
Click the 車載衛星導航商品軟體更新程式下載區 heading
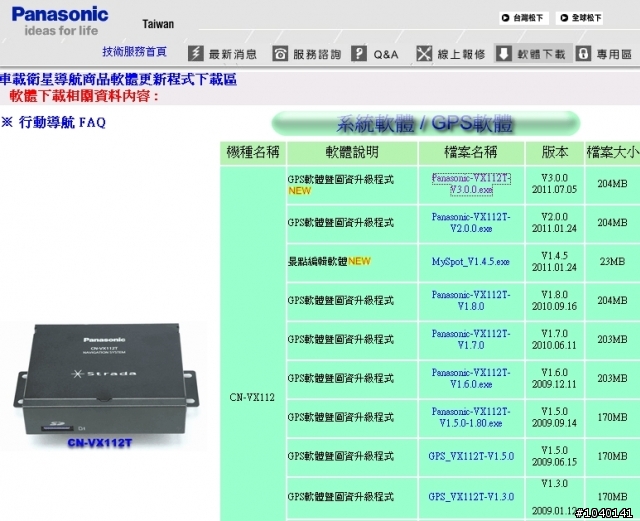118,80
